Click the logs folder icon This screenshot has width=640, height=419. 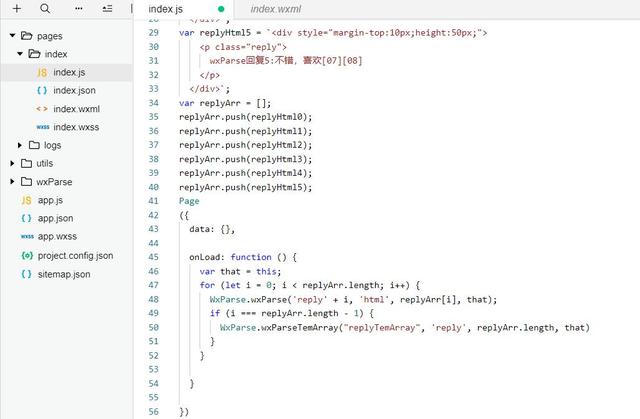pos(34,145)
